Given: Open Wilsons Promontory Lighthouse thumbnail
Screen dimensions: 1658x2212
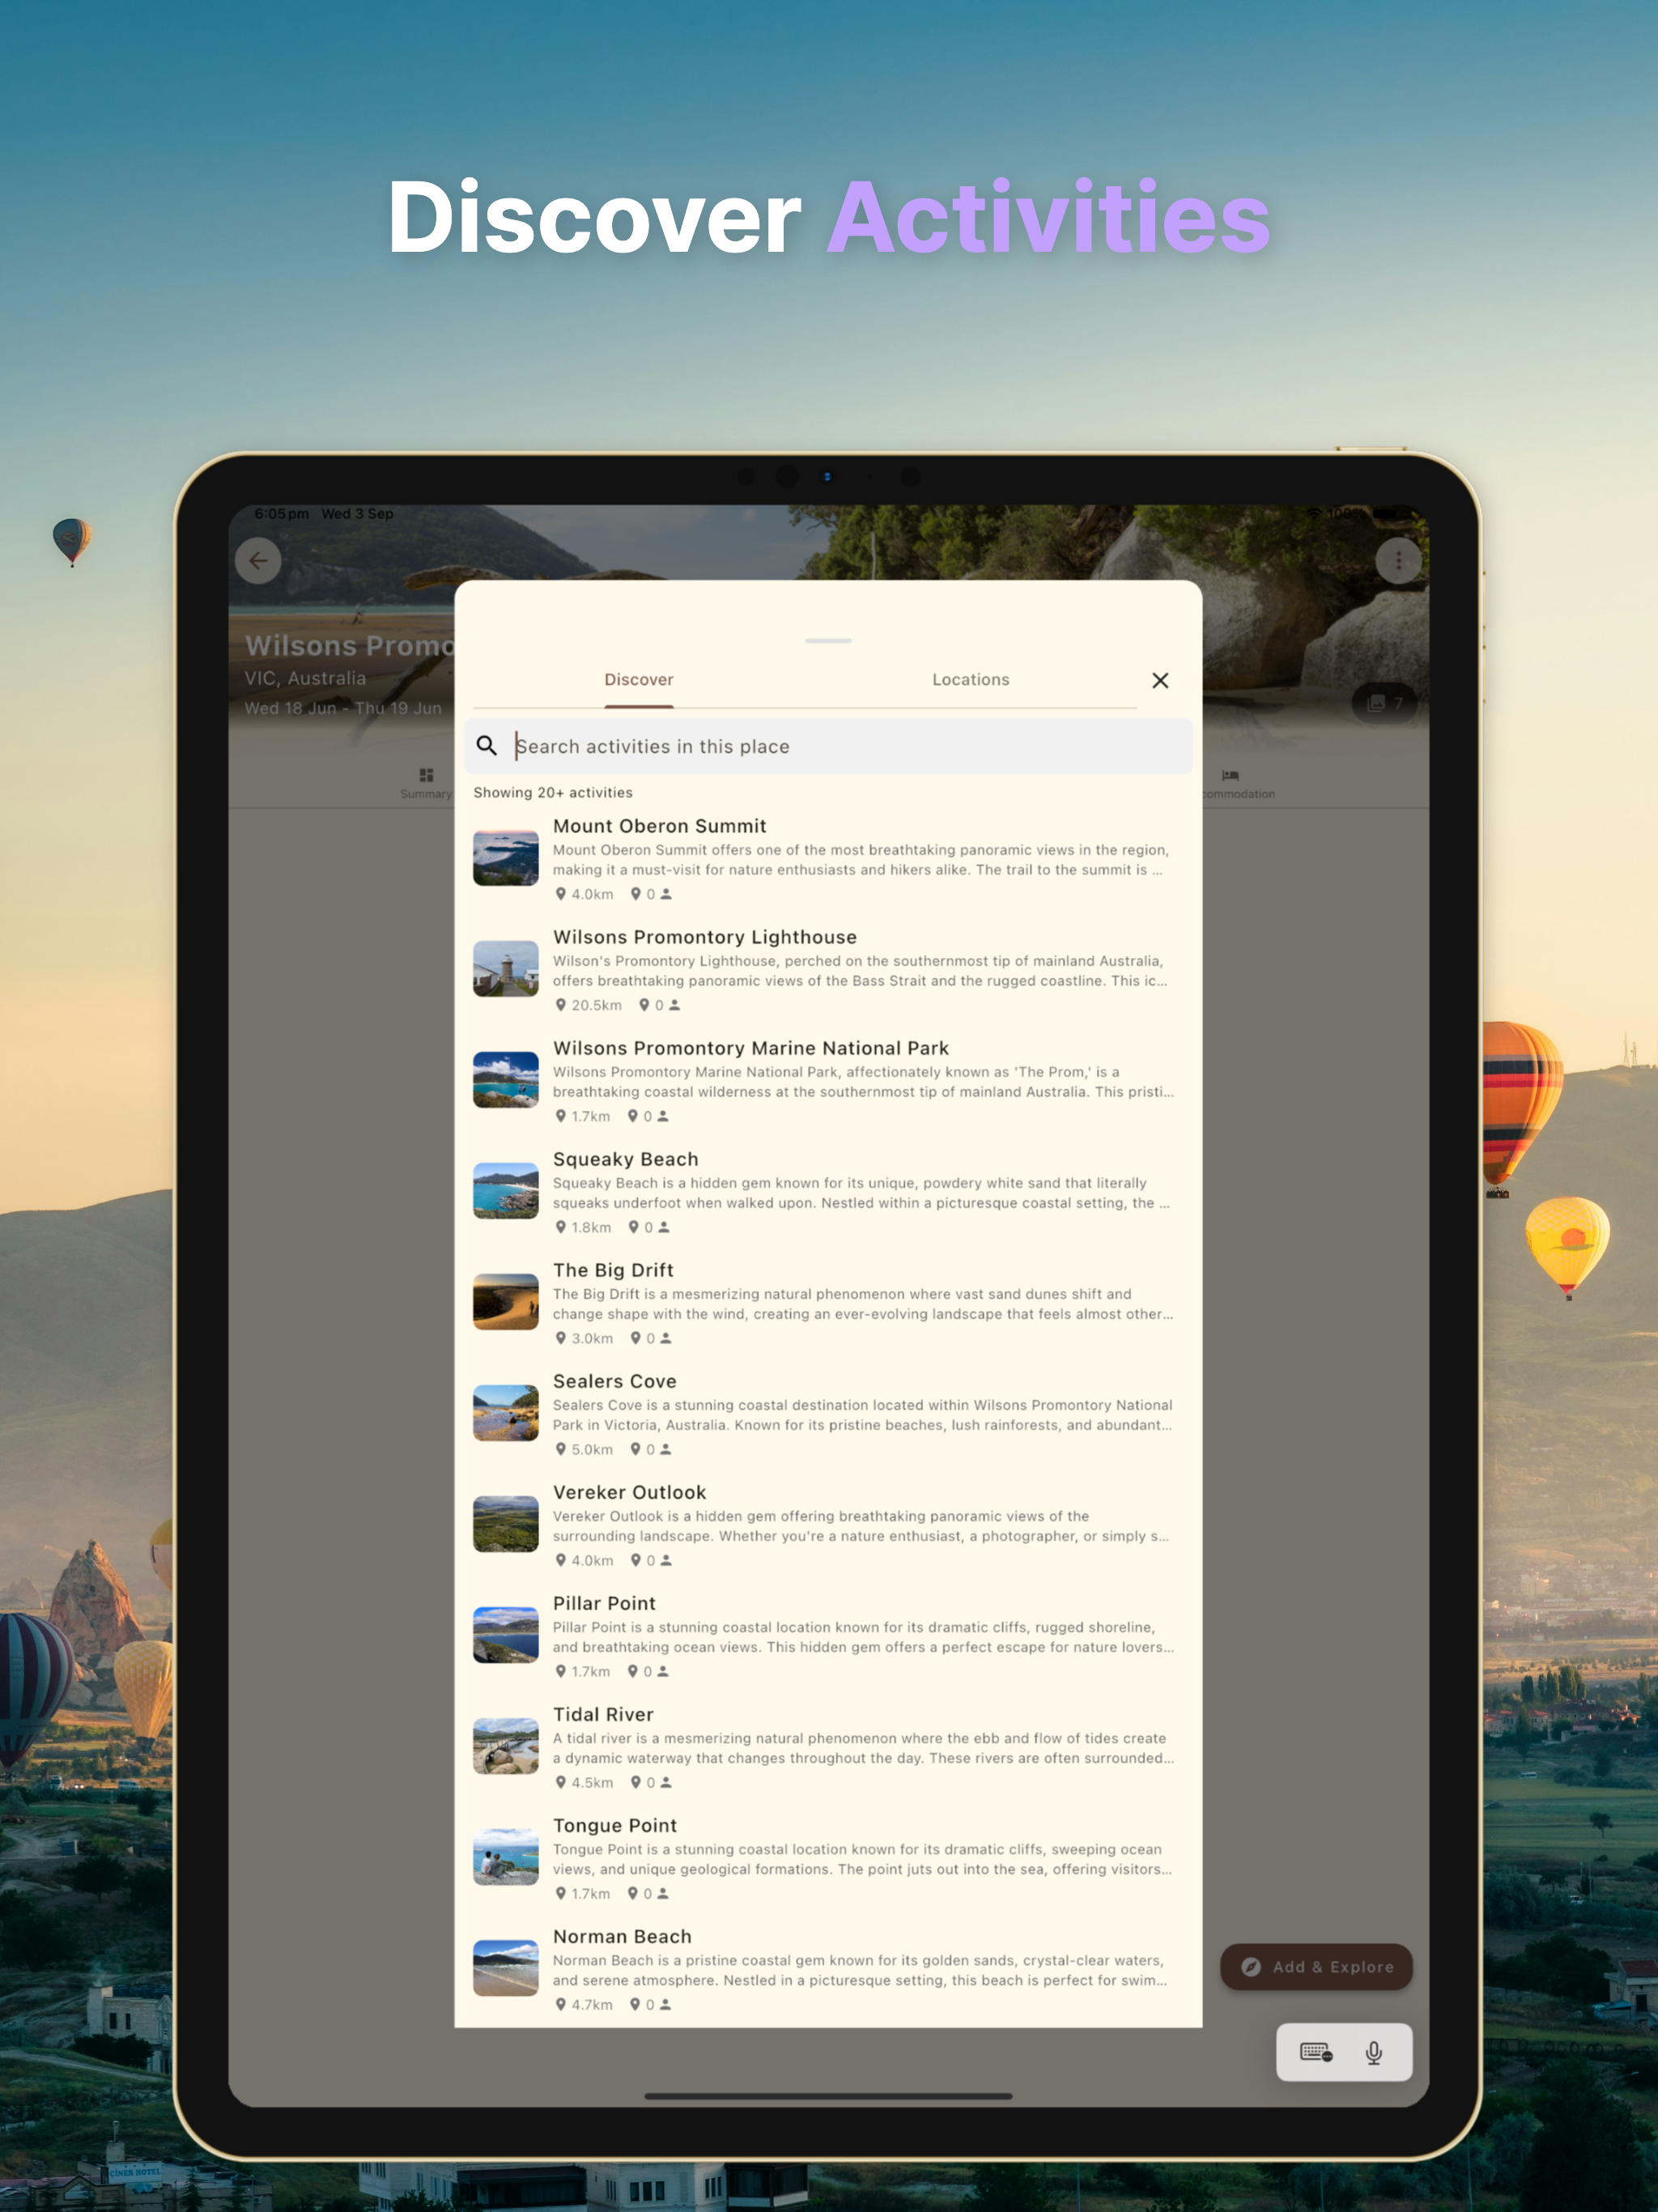Looking at the screenshot, I should (x=506, y=969).
